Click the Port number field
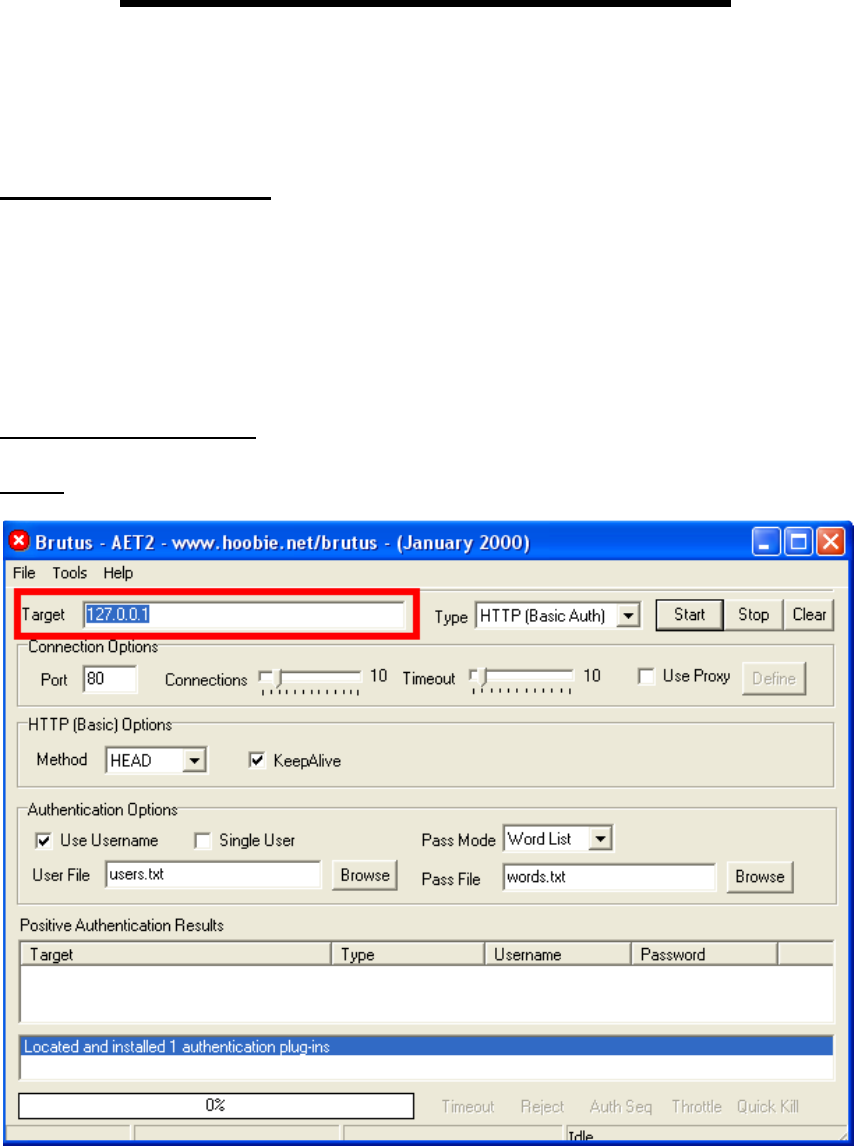 (x=110, y=678)
